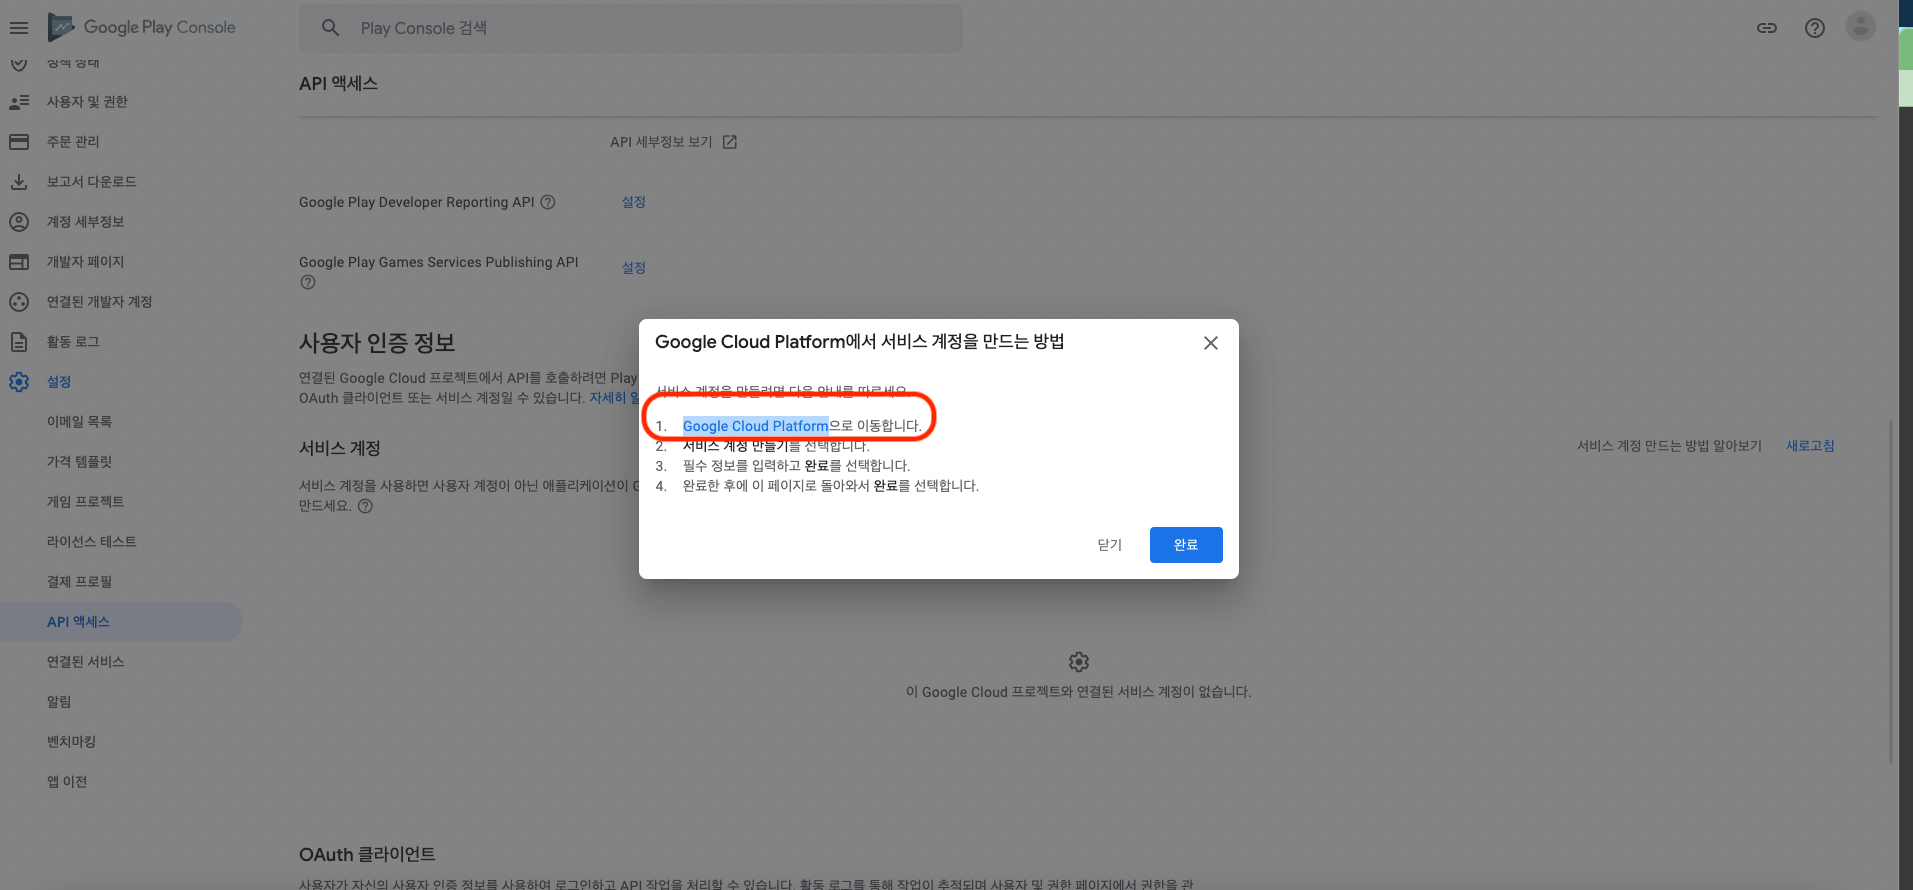The width and height of the screenshot is (1913, 890).
Task: Click help icon under Games Services Publishing API
Action: coord(308,282)
